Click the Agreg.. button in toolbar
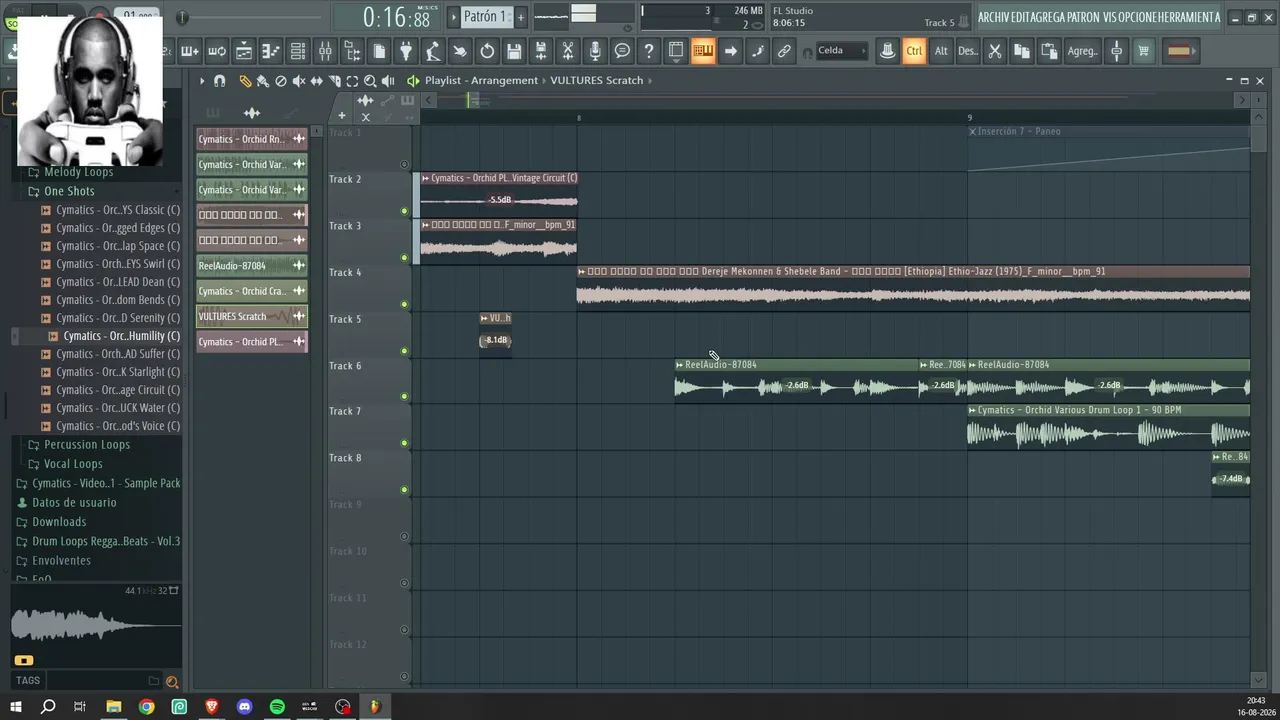 pos(1082,51)
